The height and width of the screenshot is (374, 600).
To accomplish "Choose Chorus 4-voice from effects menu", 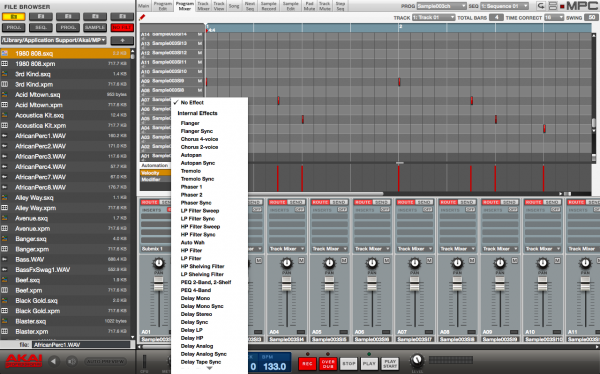I will 199,139.
